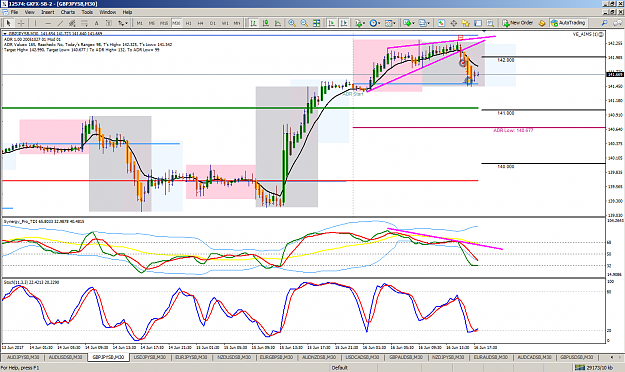Switch to GBPUSDSB,M30 chart tab
The width and height of the screenshot is (625, 372).
577,357
